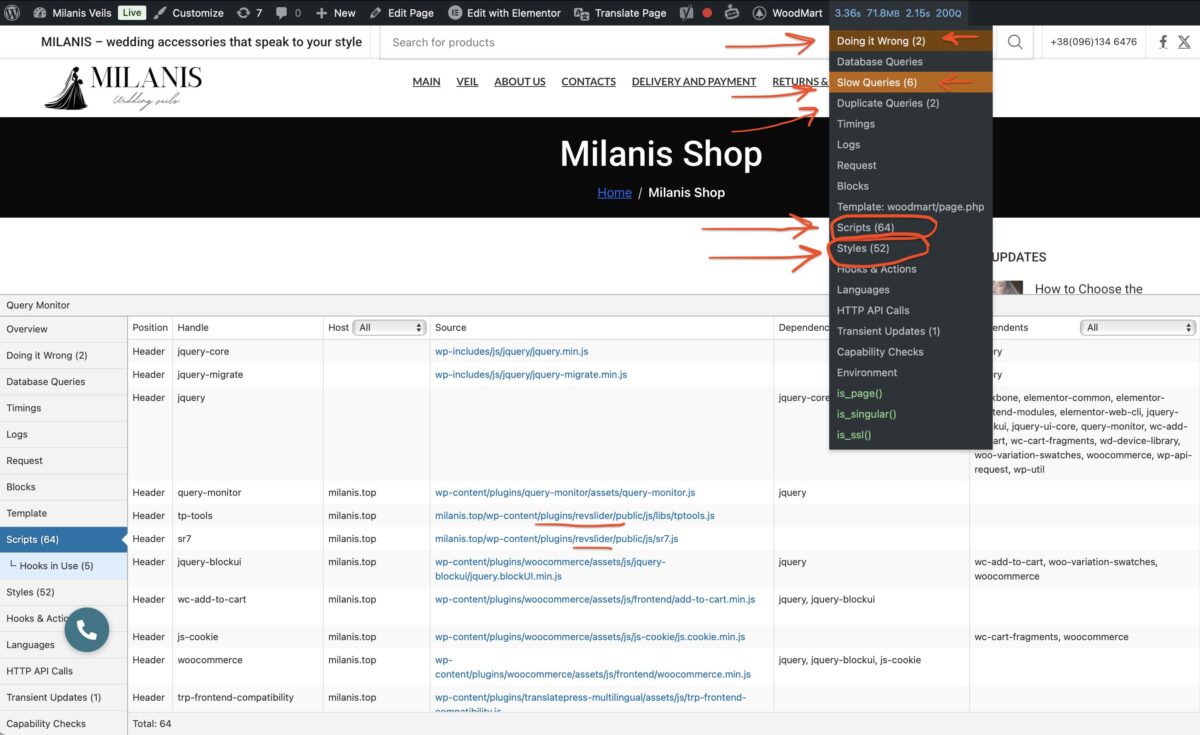Select Styles (52) in dropdown menu
Viewport: 1200px width, 735px height.
point(911,248)
